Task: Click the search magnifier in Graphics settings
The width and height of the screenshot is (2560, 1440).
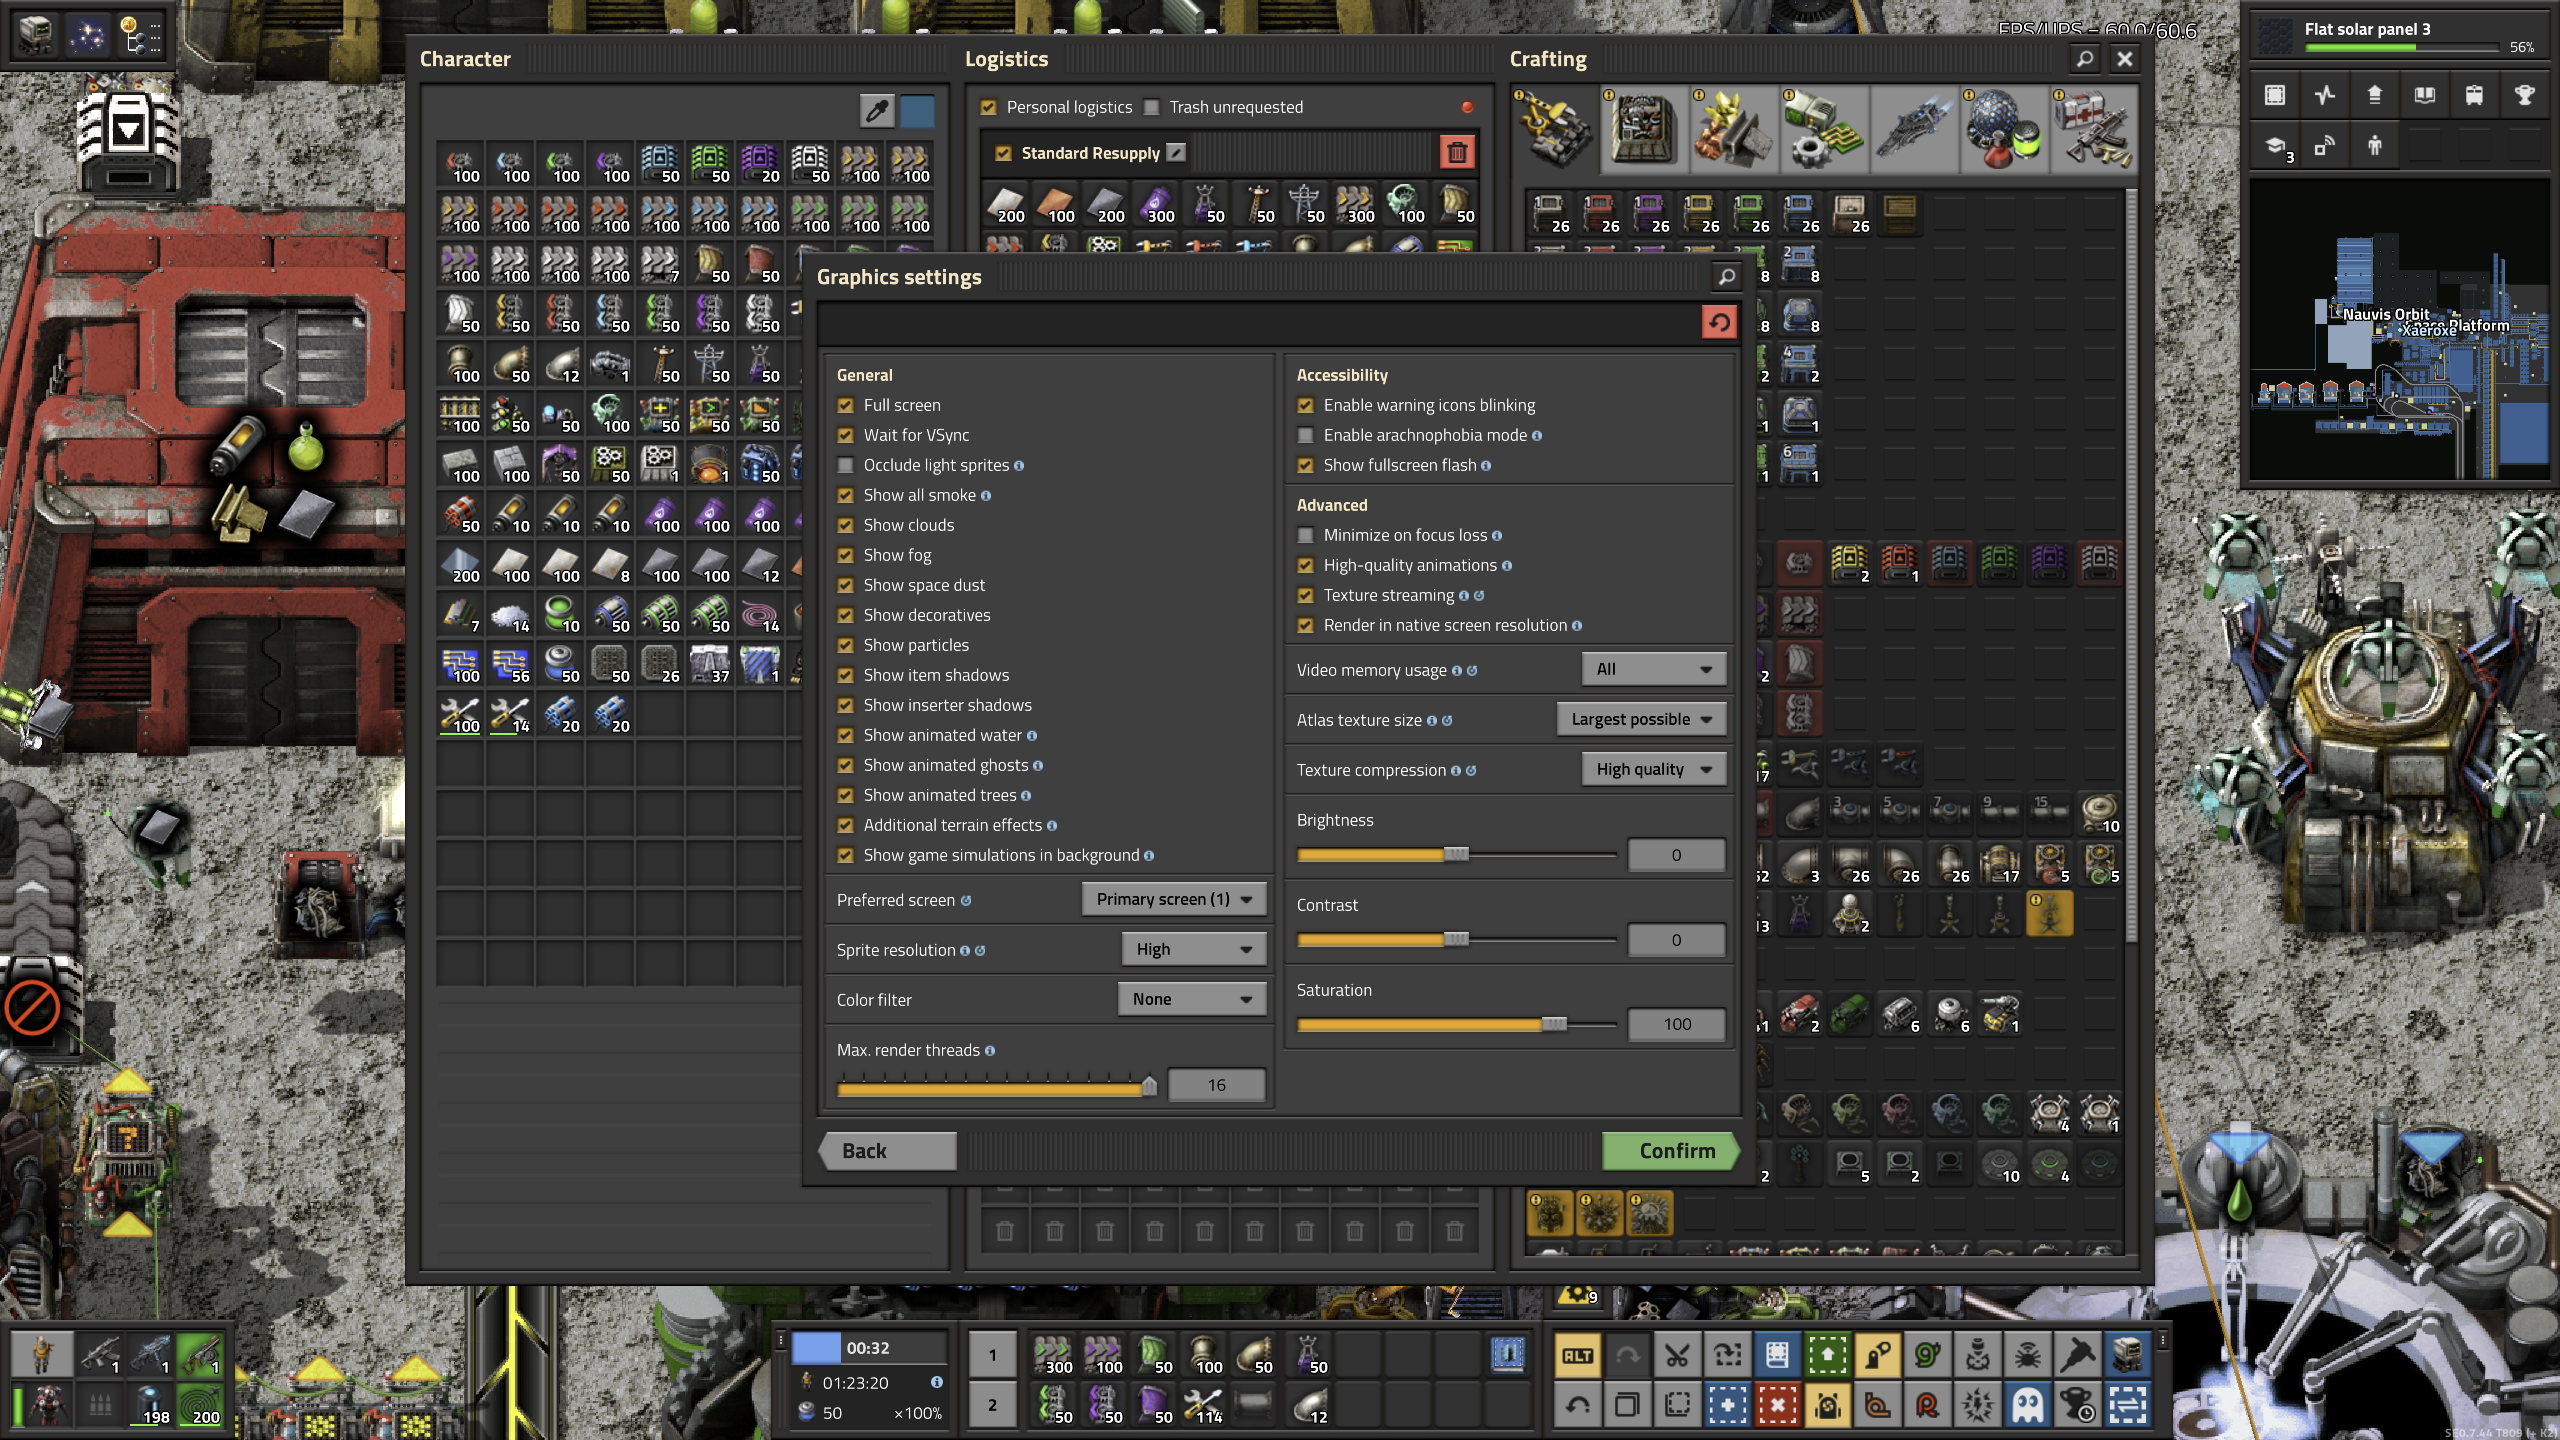Action: 1726,277
